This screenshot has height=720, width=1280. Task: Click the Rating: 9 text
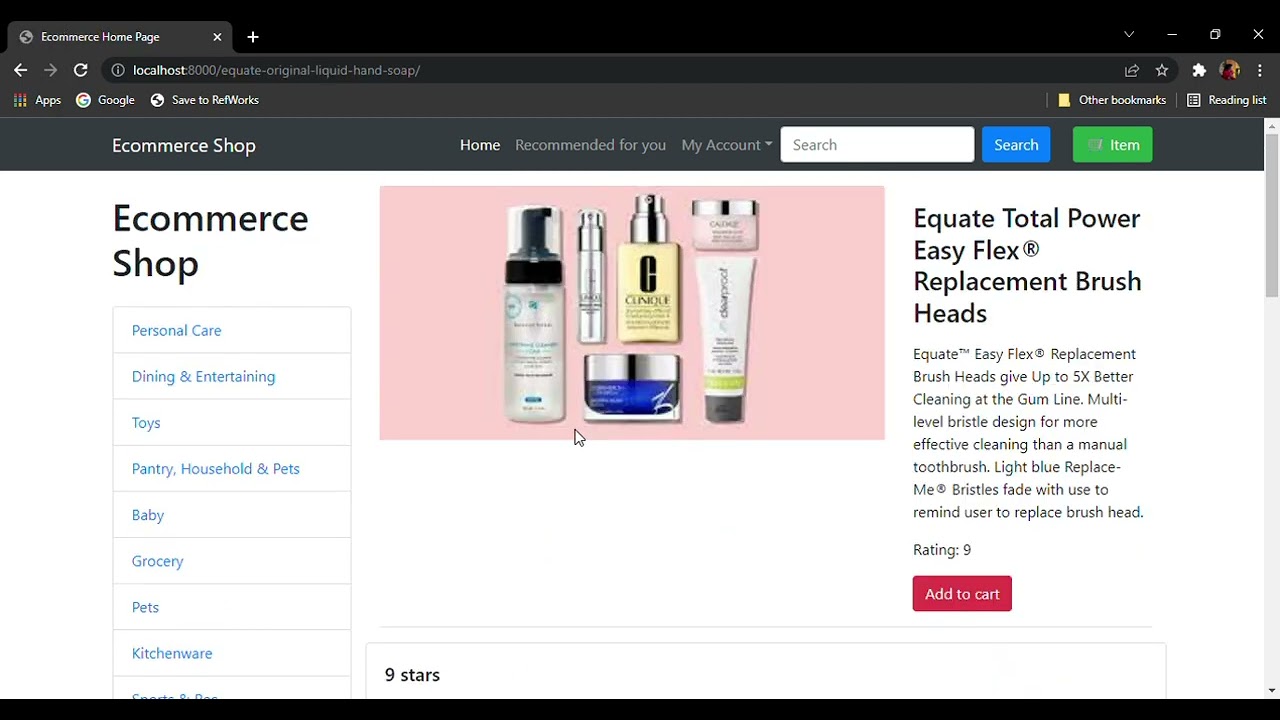(942, 549)
